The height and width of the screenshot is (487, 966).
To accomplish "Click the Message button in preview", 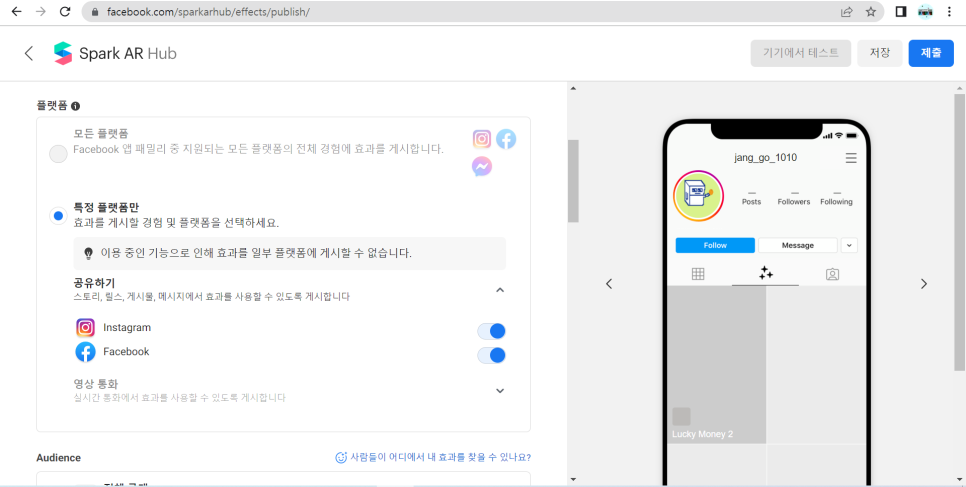I will point(798,245).
